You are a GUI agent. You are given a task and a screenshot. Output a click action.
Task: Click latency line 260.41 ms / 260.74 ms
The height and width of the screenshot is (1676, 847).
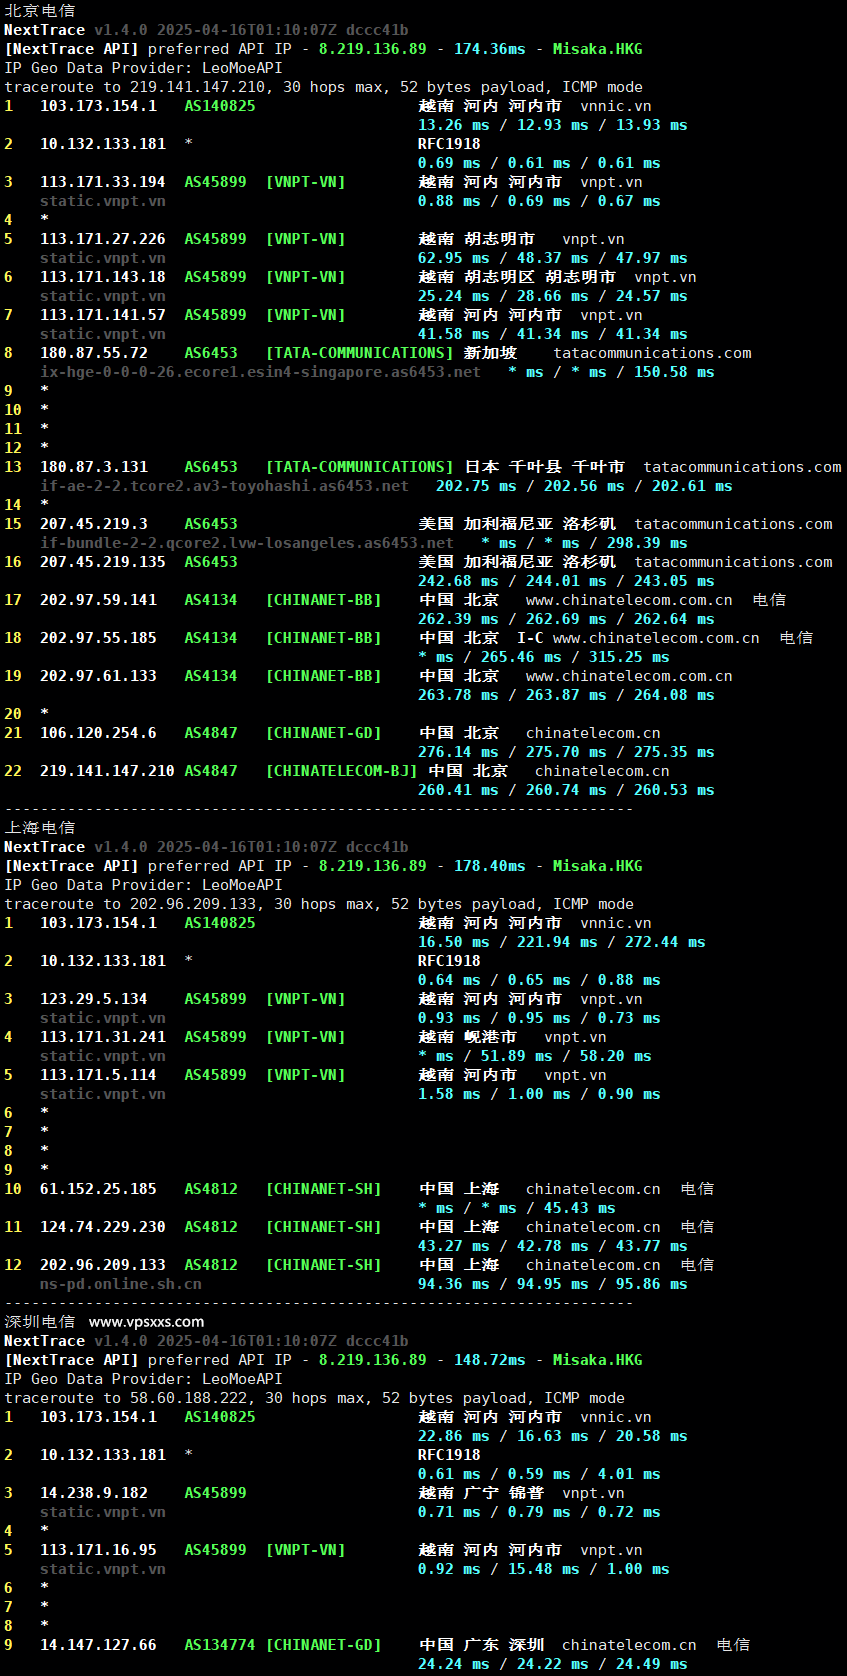566,790
